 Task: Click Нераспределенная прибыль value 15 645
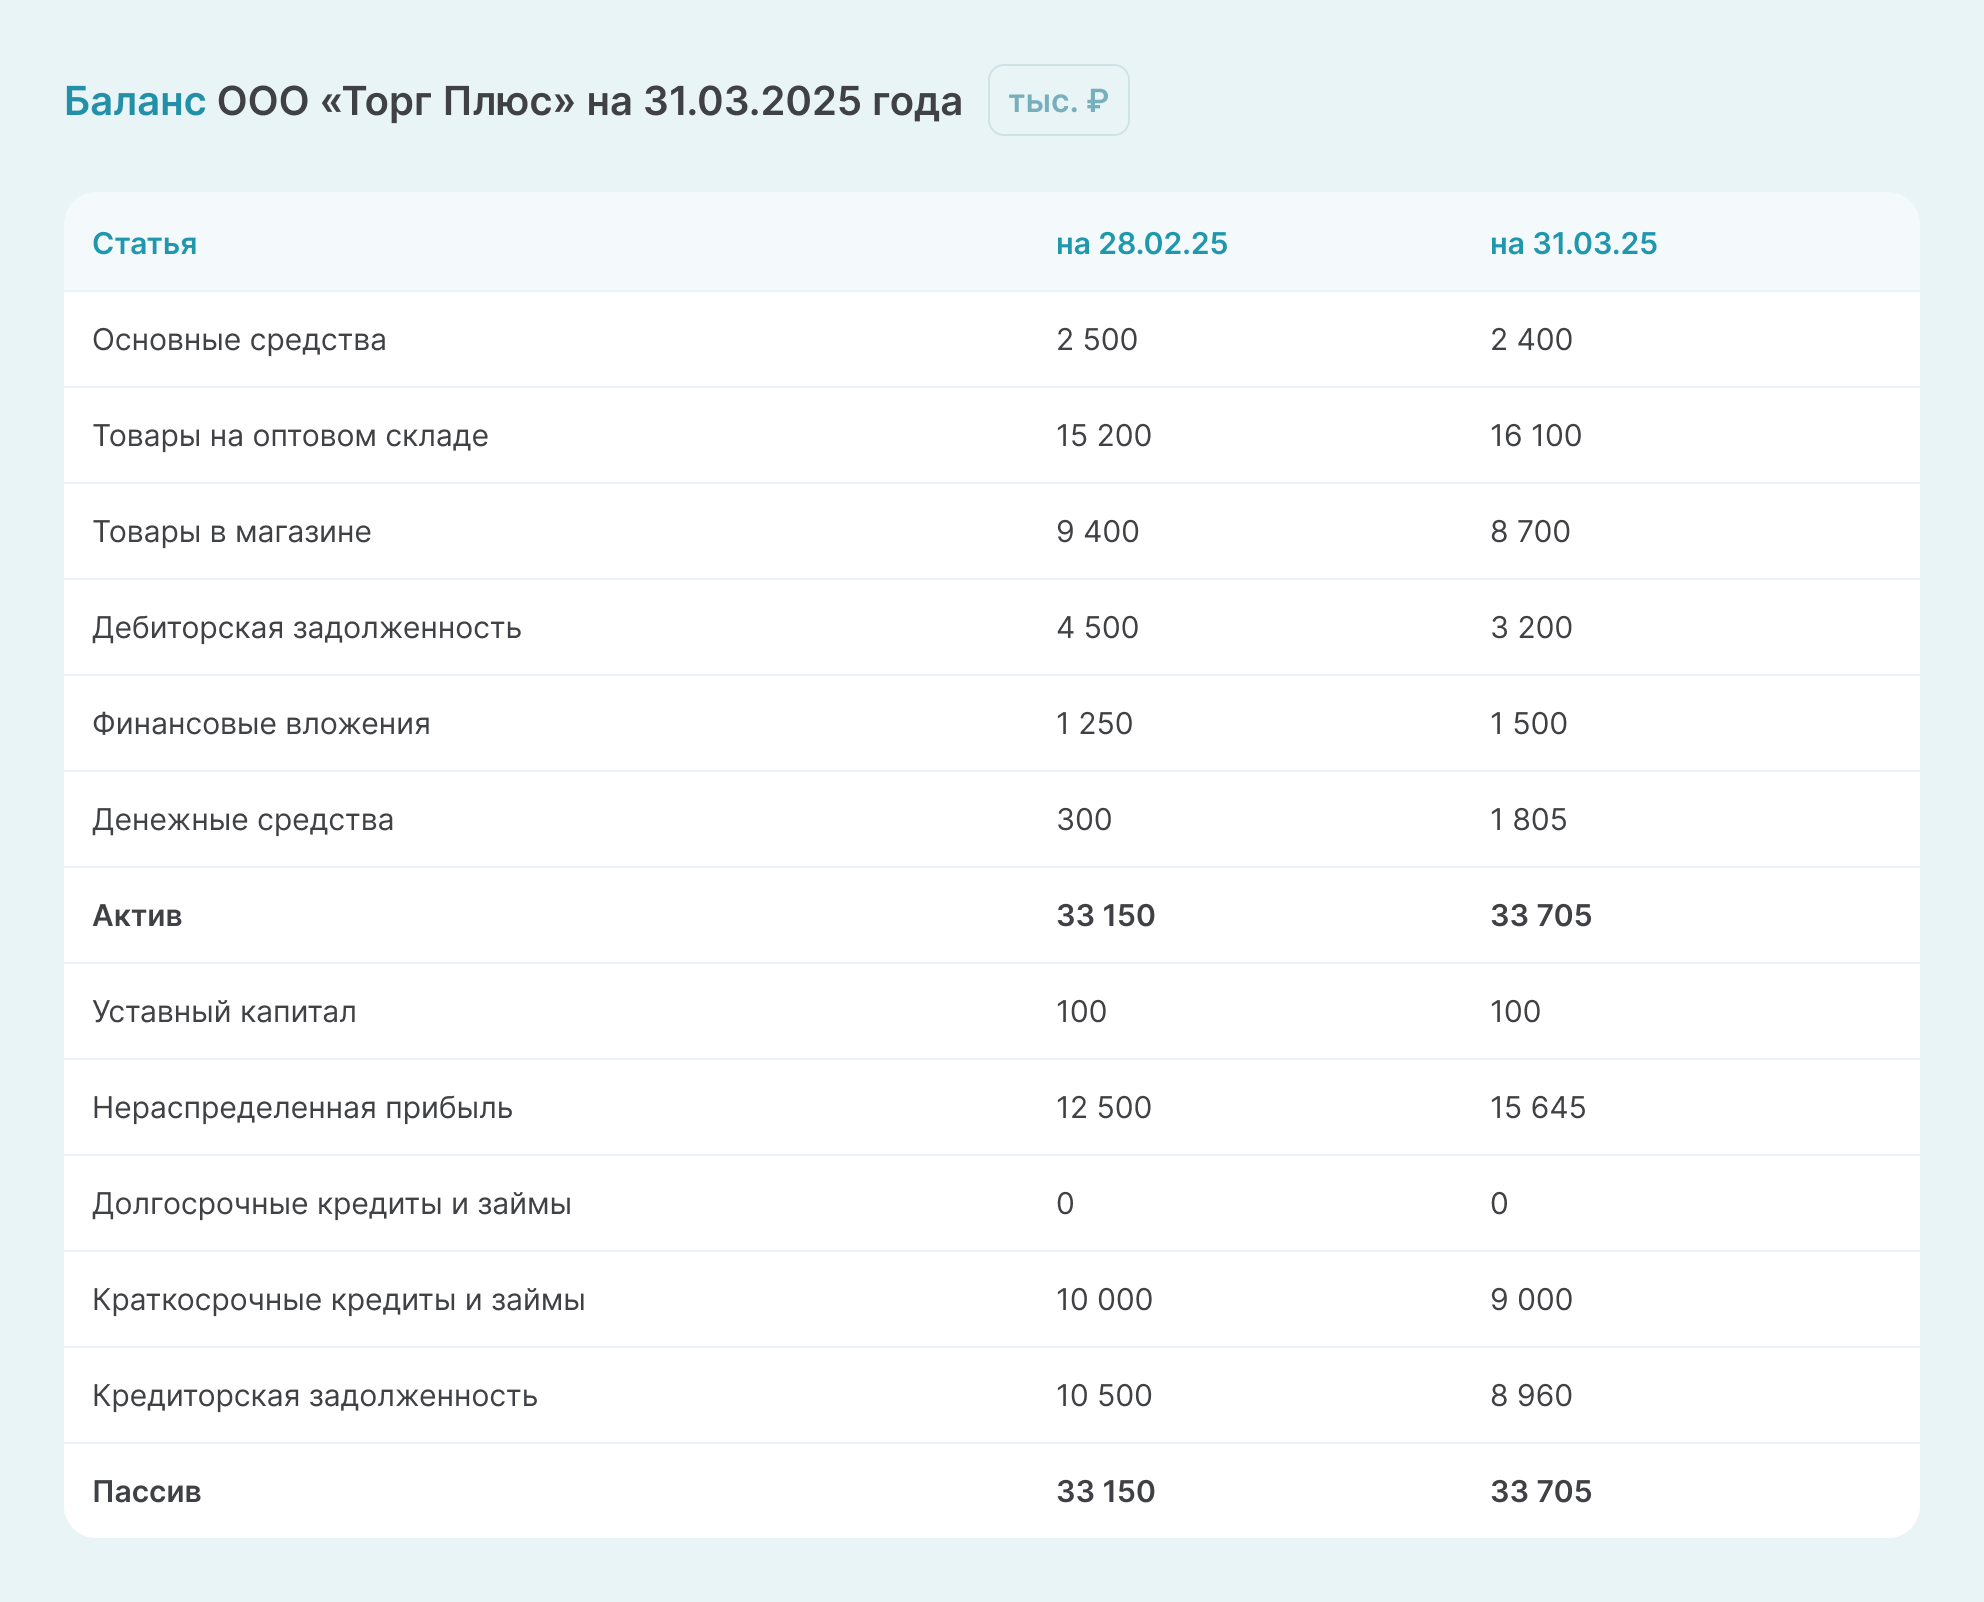pos(1537,1107)
